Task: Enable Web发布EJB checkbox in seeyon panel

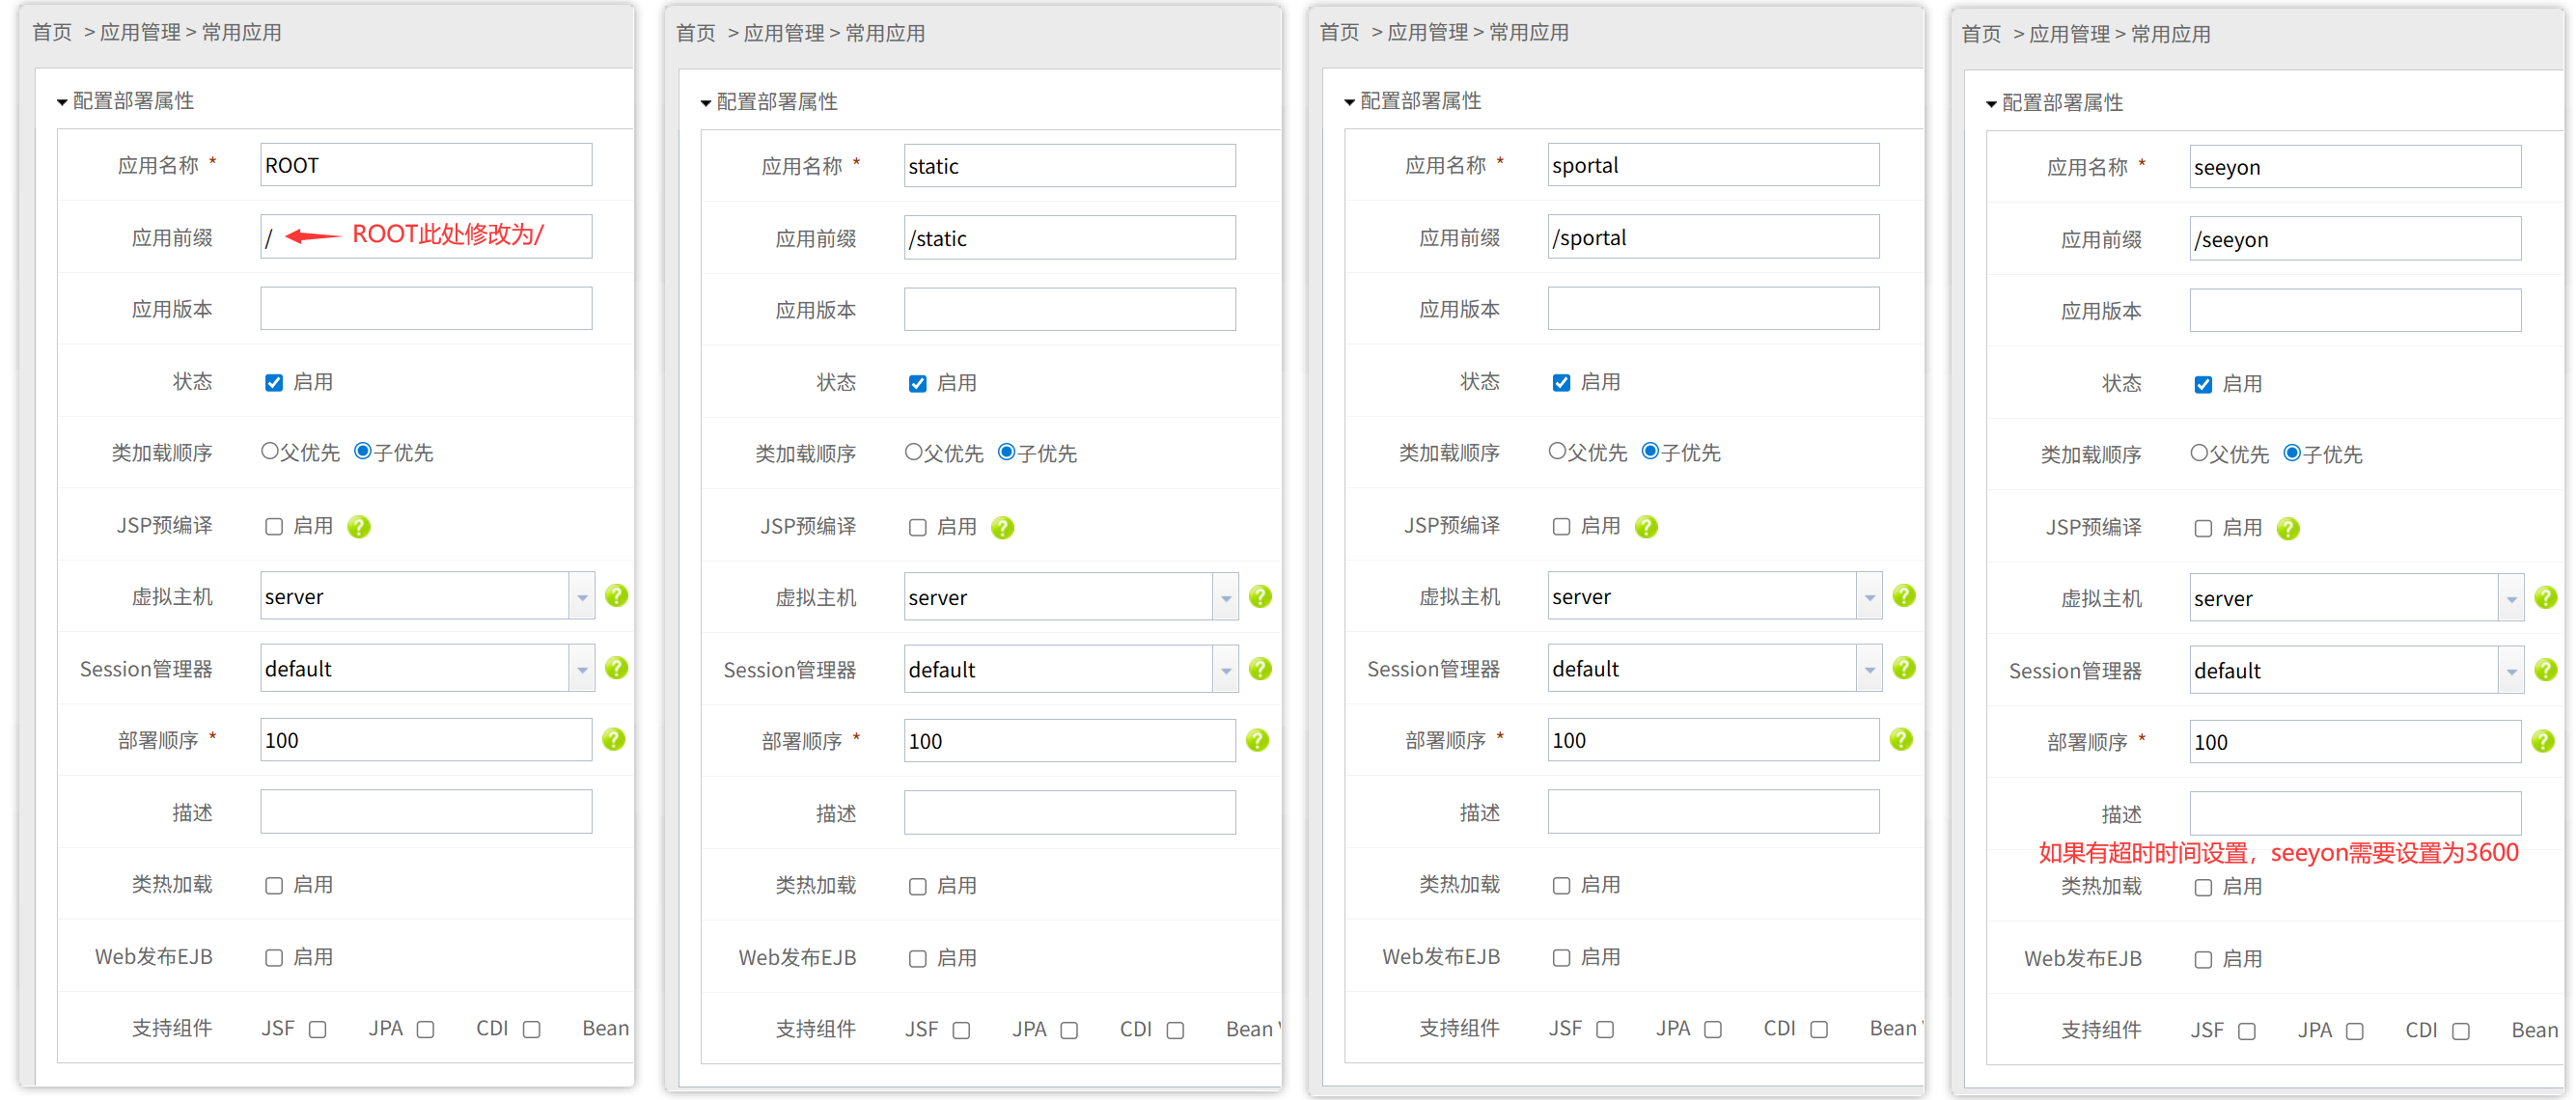Action: (x=2204, y=960)
